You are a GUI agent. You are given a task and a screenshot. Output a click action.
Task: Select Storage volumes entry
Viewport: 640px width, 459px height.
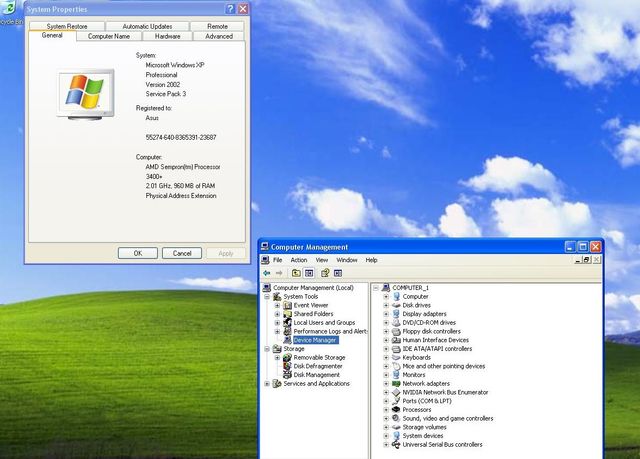pos(424,427)
